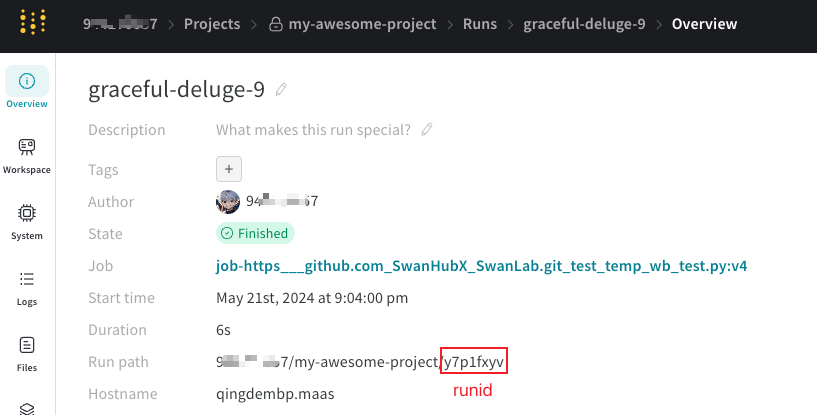The height and width of the screenshot is (415, 817).
Task: Open the System metrics panel
Action: [x=27, y=221]
